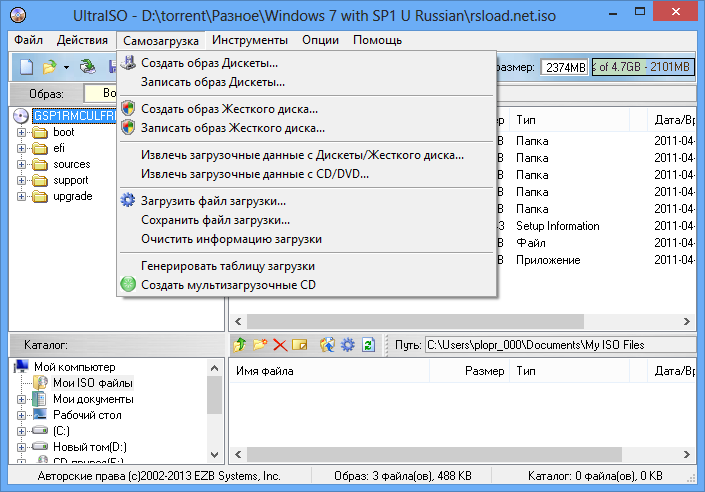The image size is (705, 492).
Task: Expand the efi folder node
Action: coord(21,148)
